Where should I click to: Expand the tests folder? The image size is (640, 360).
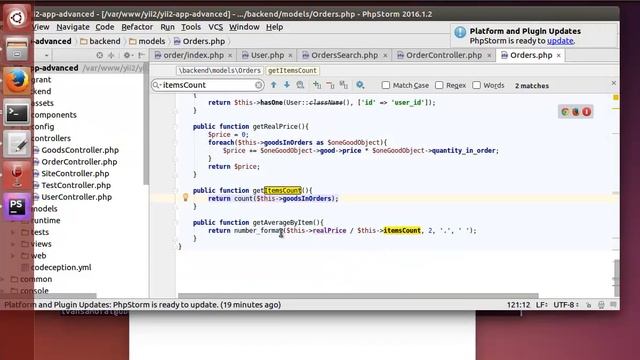[x=13, y=232]
